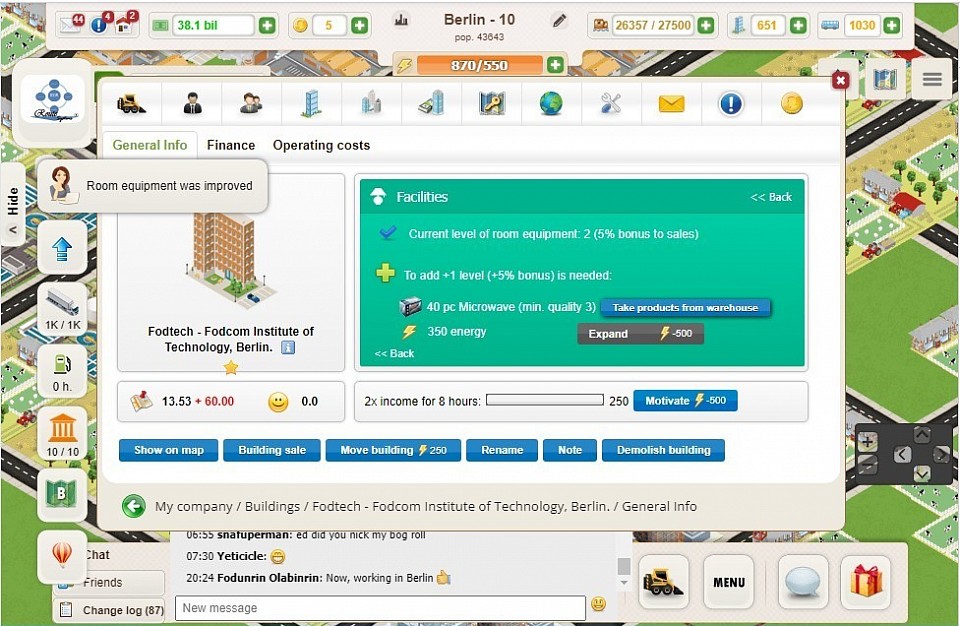
Task: Open the yellow envelope mail icon
Action: point(671,104)
